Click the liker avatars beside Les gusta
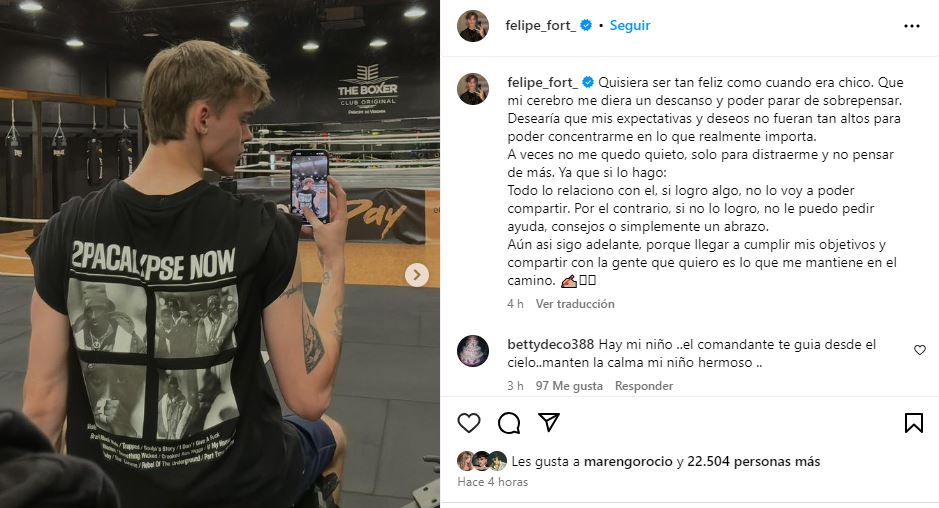 tap(482, 461)
